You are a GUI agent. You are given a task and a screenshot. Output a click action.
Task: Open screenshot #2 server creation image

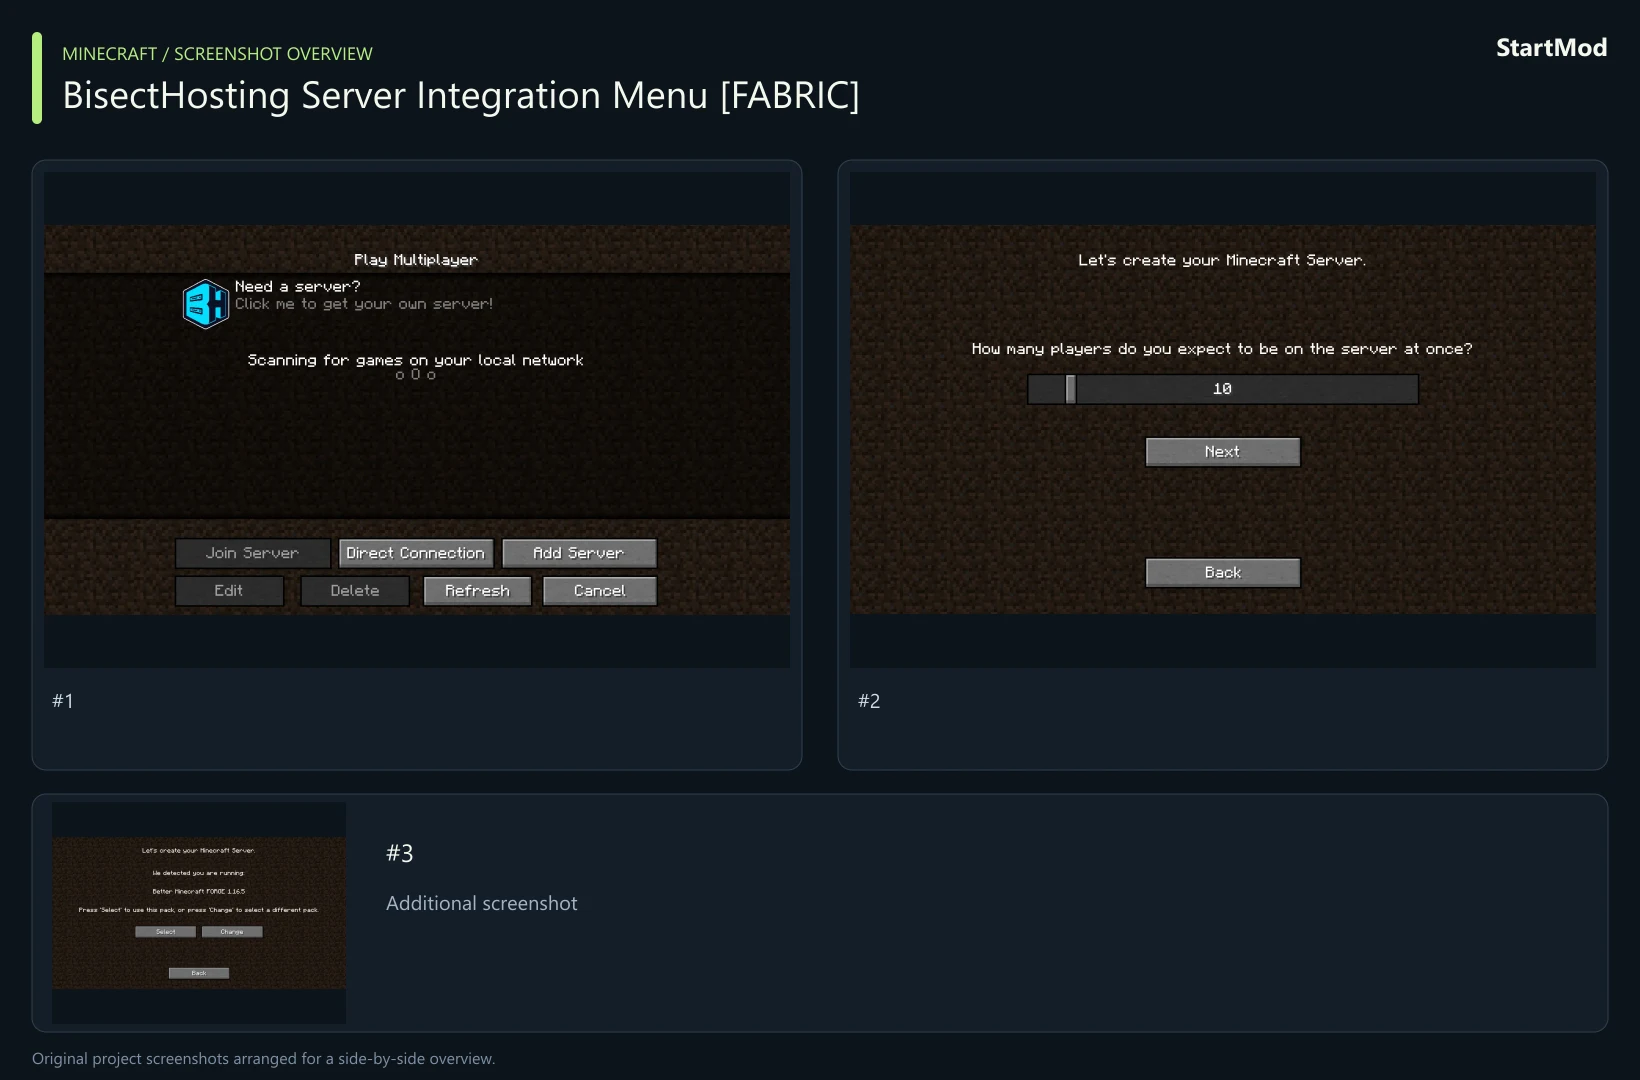(x=1223, y=420)
